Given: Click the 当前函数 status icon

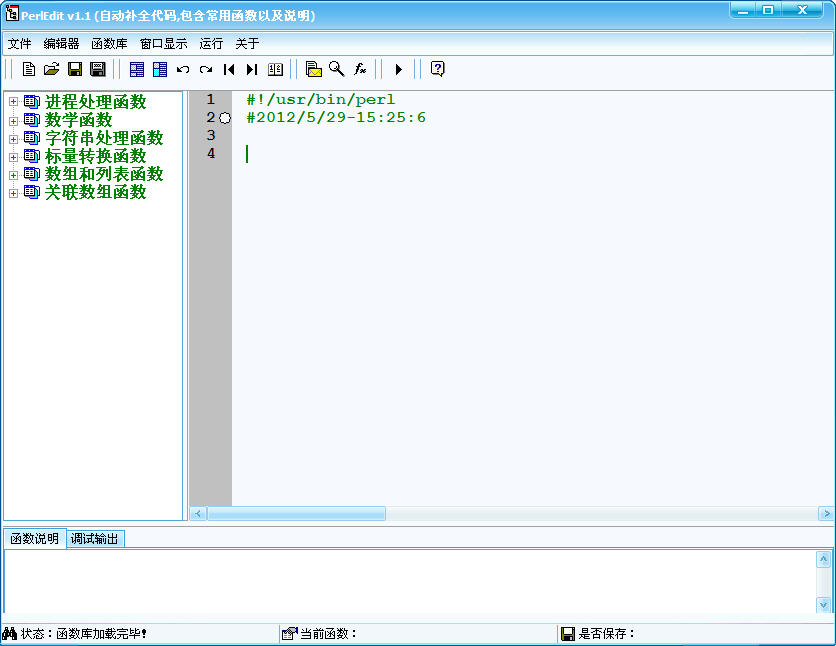Looking at the screenshot, I should pos(289,633).
